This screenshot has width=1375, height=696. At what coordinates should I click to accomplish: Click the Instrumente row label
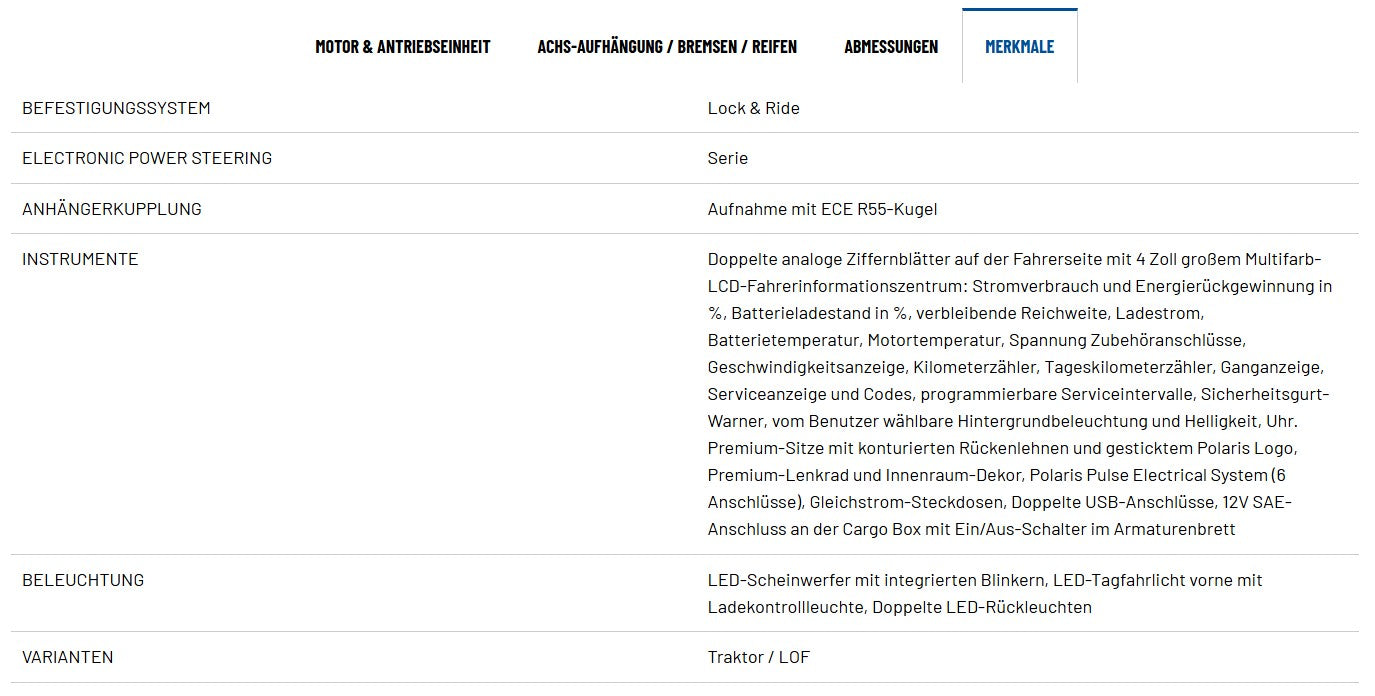pyautogui.click(x=80, y=259)
